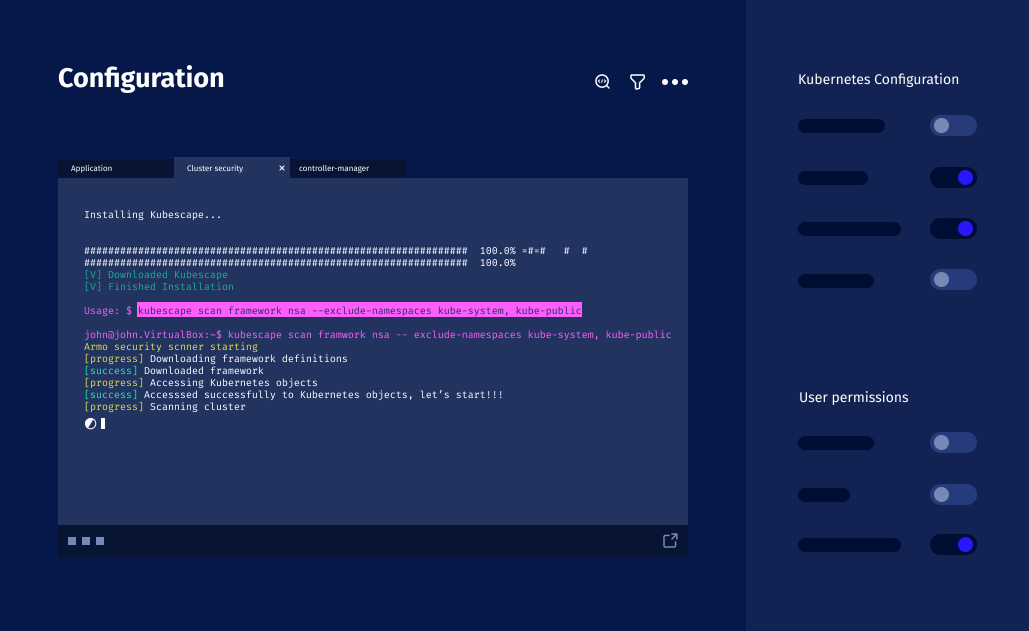Toggle first Kubernetes Configuration switch
Image resolution: width=1029 pixels, height=631 pixels.
click(x=953, y=125)
